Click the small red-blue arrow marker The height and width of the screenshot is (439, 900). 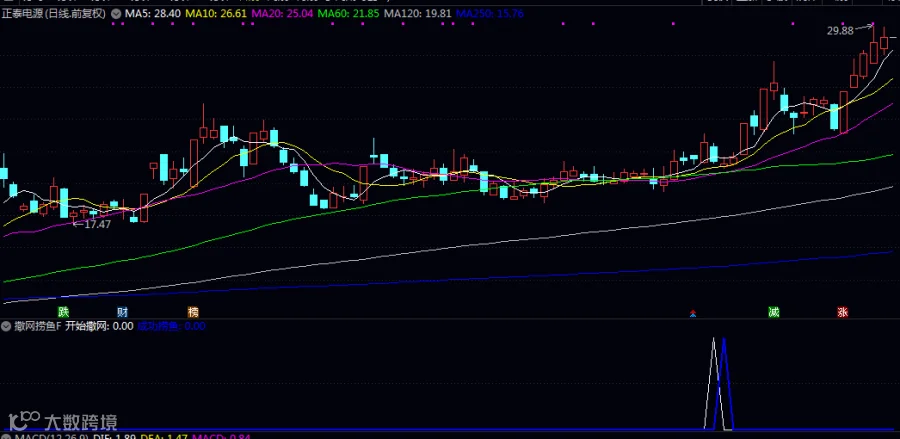(693, 313)
